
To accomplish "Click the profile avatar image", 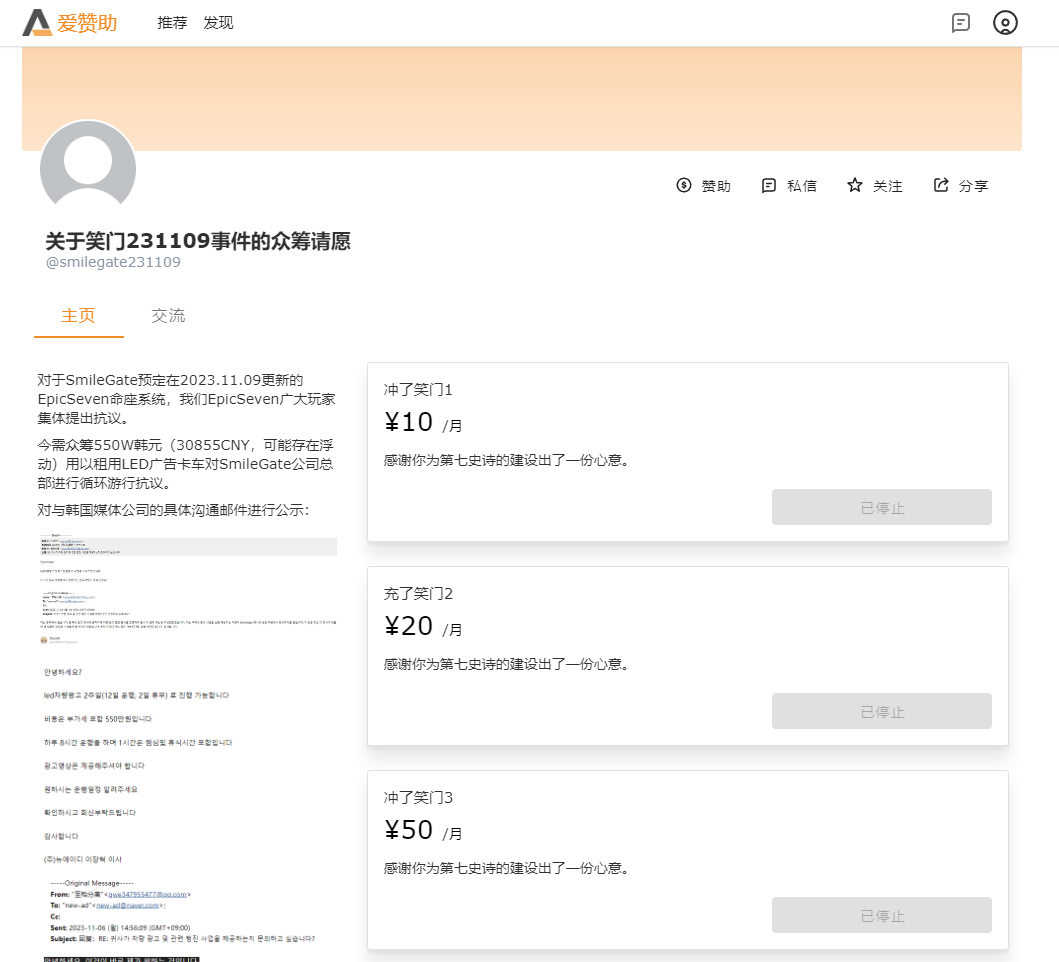I will tap(88, 168).
